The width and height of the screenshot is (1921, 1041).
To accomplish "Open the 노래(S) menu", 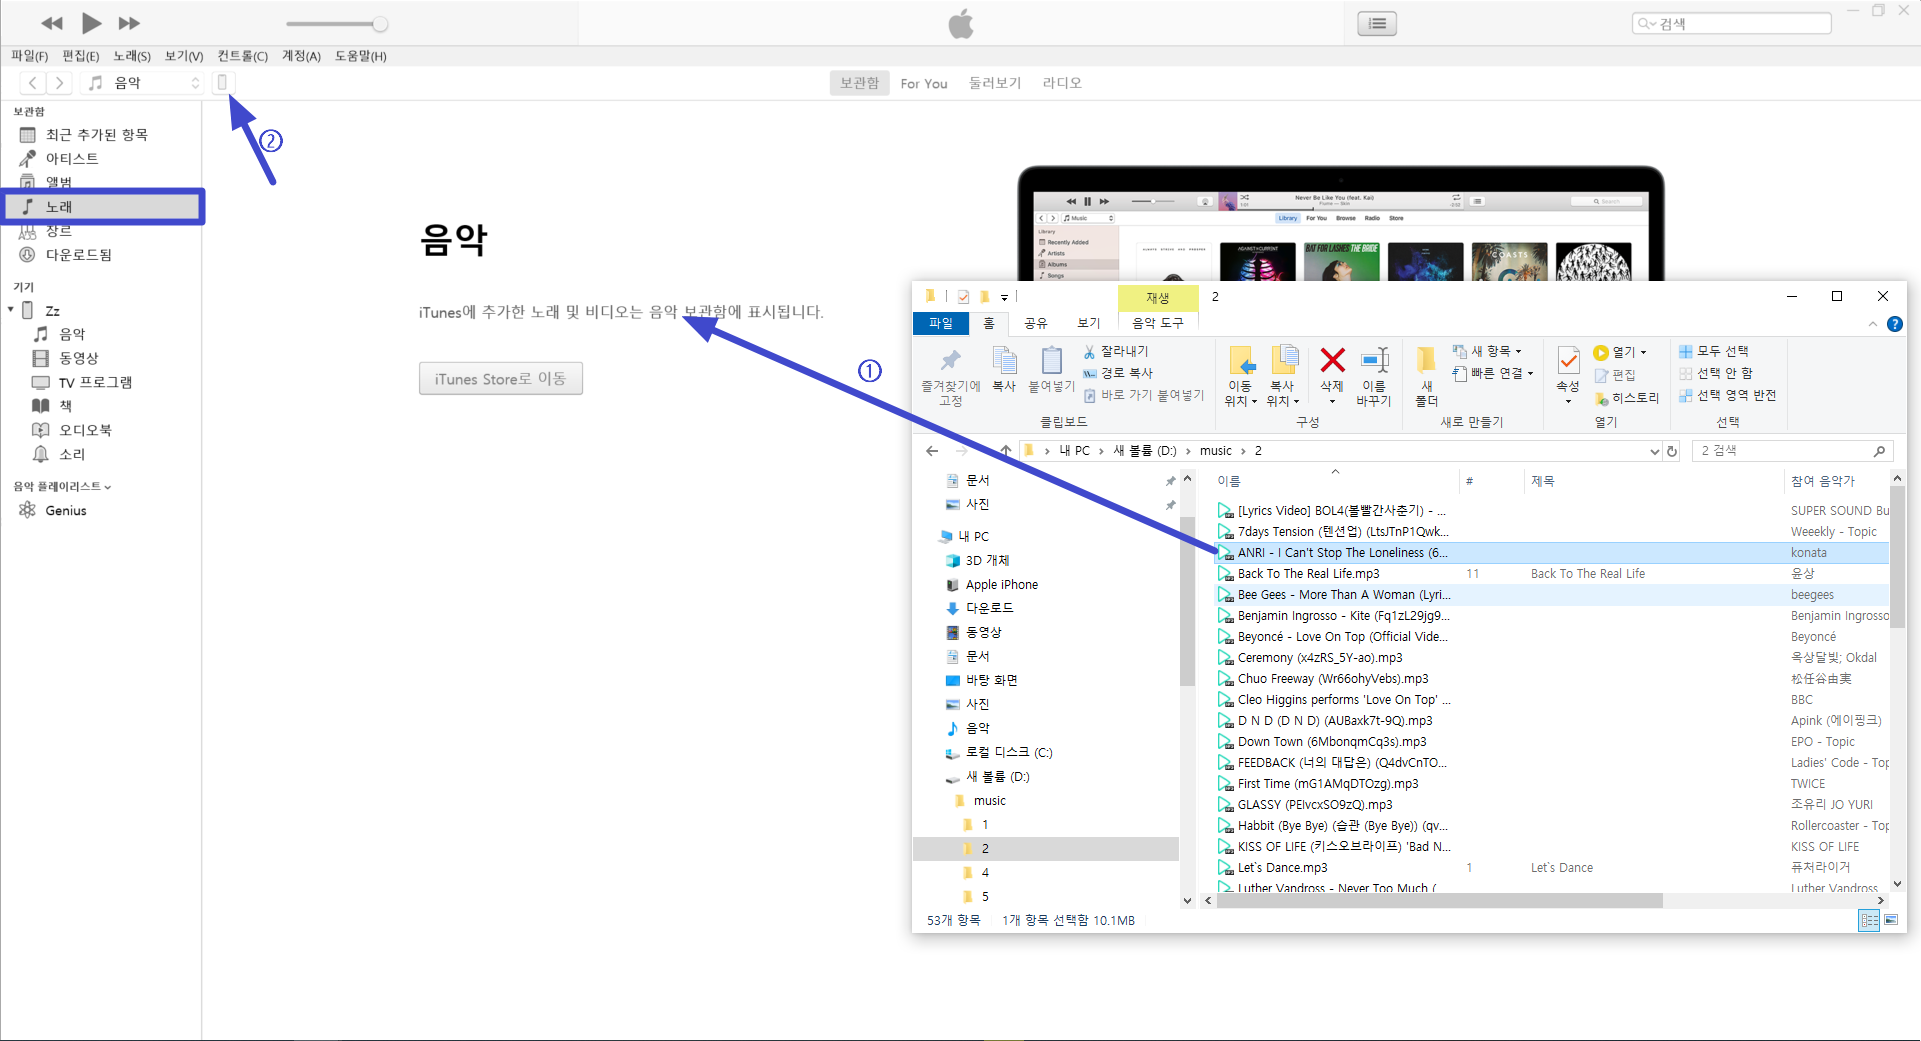I will coord(132,56).
